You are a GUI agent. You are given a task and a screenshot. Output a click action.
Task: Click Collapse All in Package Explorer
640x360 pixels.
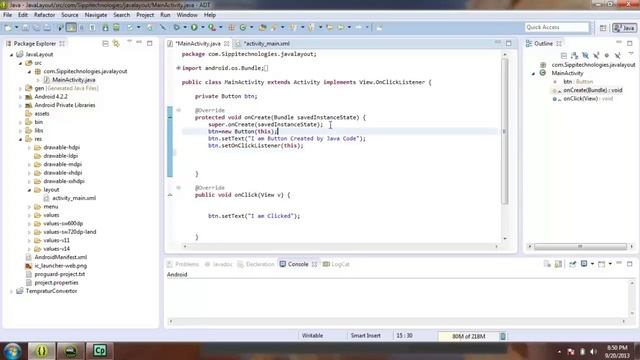pyautogui.click(x=105, y=43)
